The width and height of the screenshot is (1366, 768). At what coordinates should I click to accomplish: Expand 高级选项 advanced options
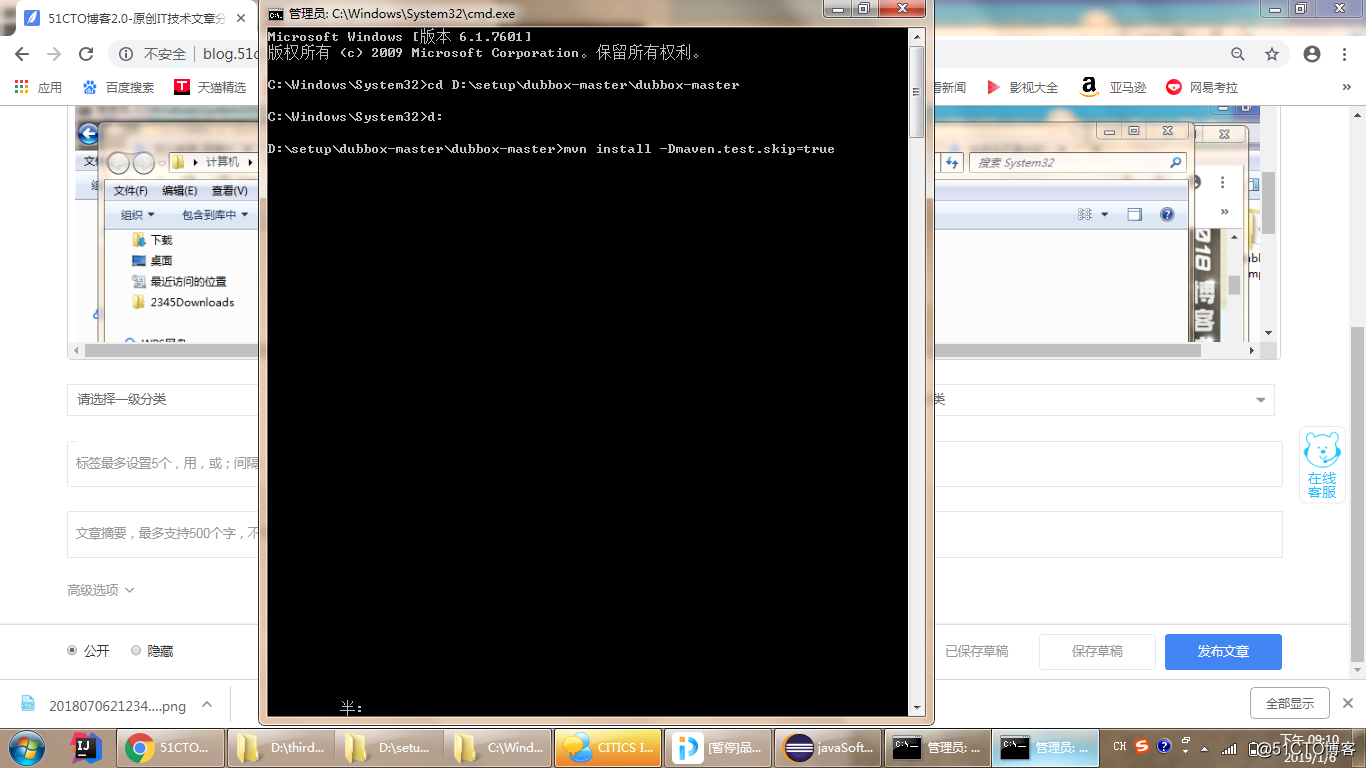click(101, 590)
